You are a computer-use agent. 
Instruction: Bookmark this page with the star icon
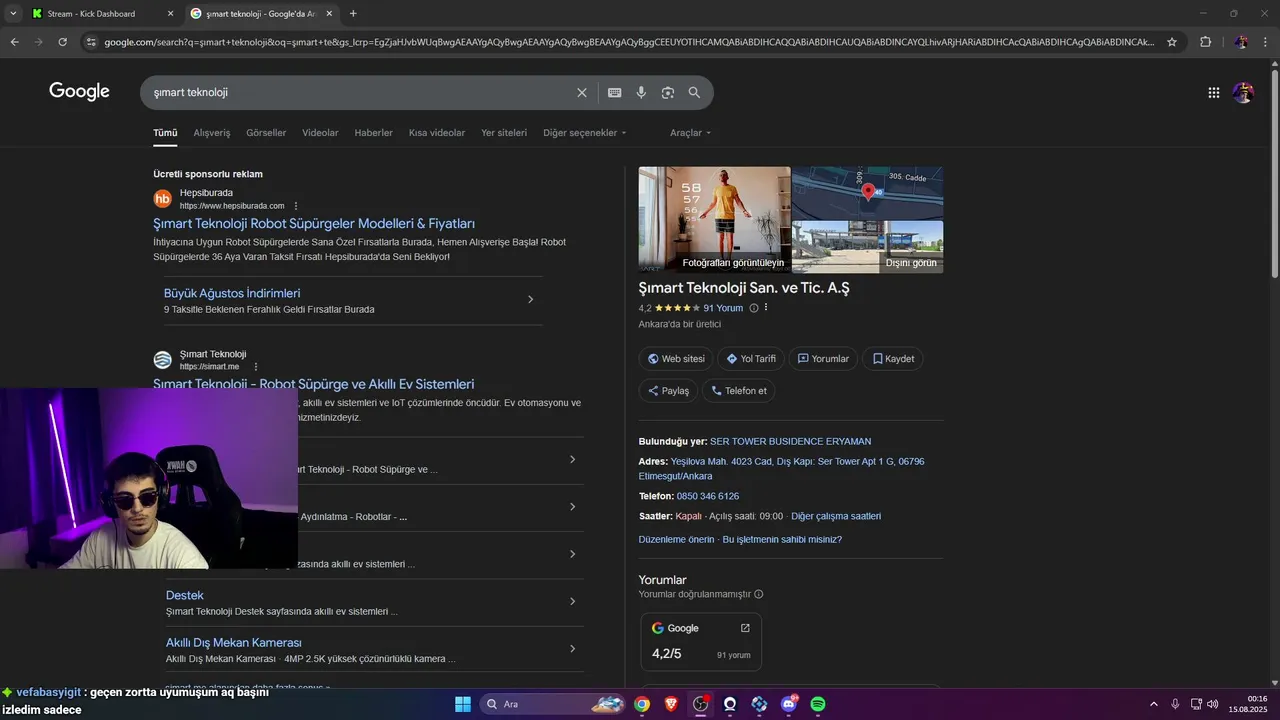point(1172,42)
